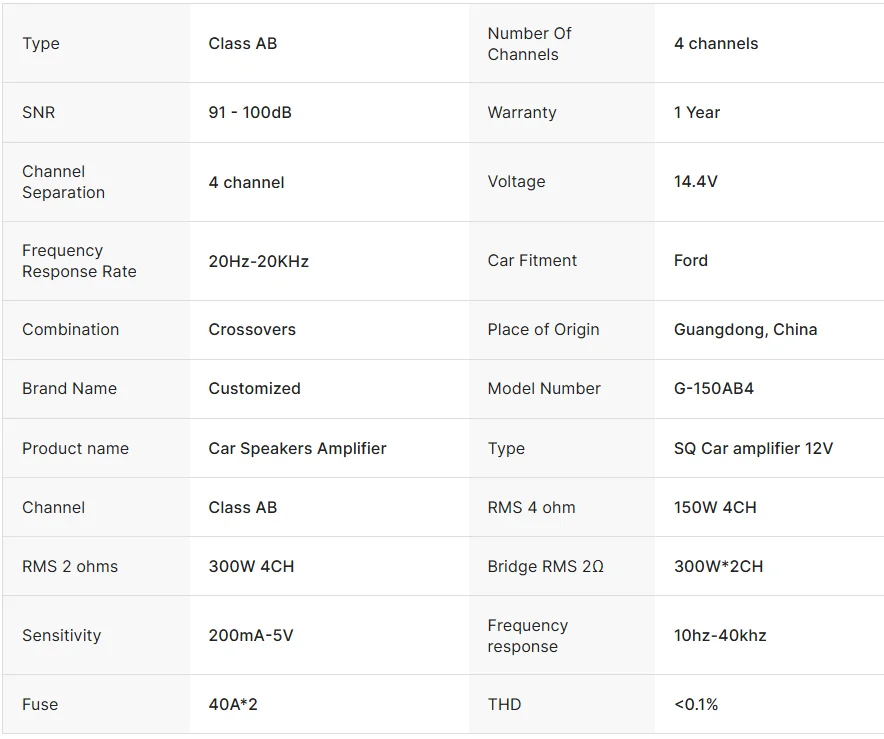Select the 'G-150AB4' model number

click(x=713, y=389)
